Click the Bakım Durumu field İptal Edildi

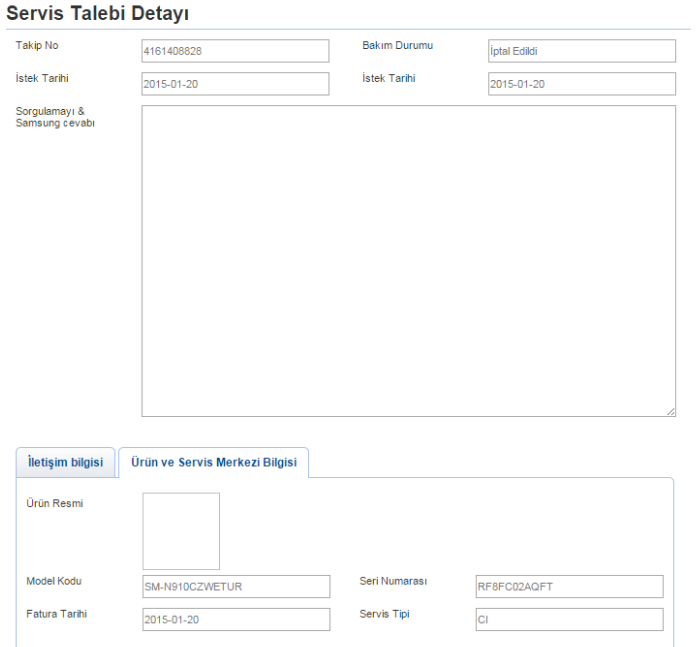[x=582, y=51]
